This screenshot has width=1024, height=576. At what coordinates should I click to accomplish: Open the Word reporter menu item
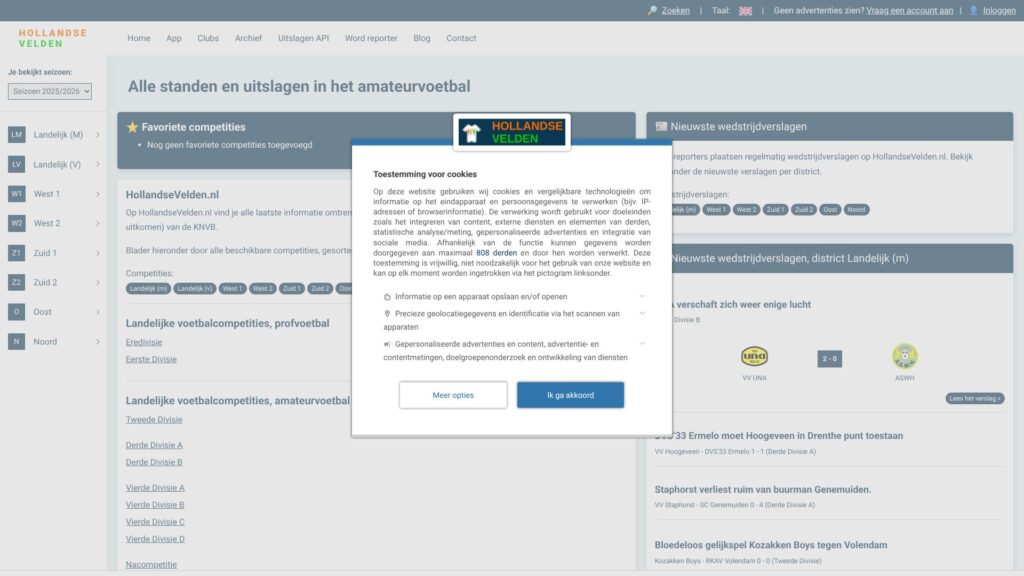point(371,38)
